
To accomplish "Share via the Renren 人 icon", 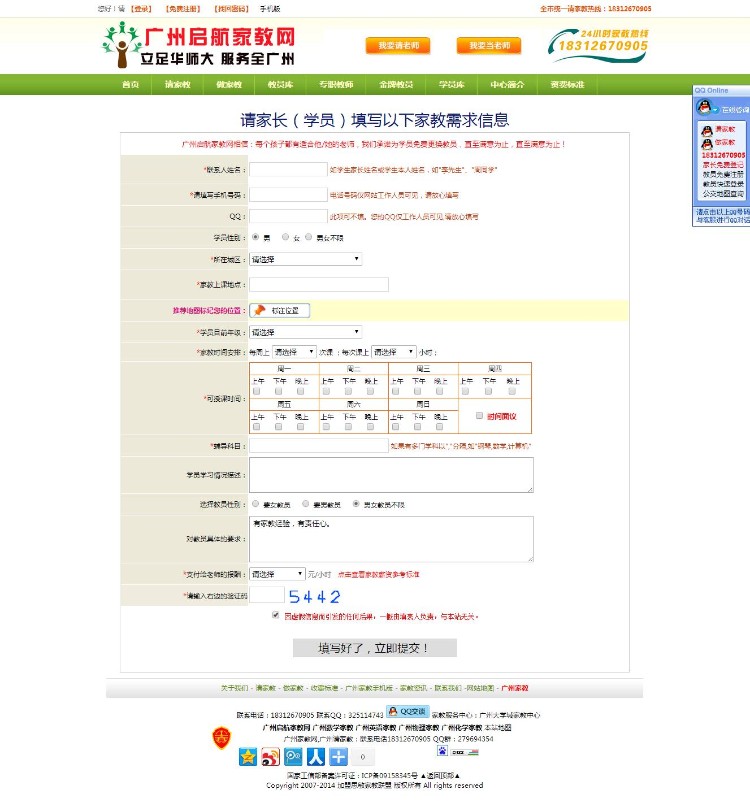I will (x=316, y=757).
